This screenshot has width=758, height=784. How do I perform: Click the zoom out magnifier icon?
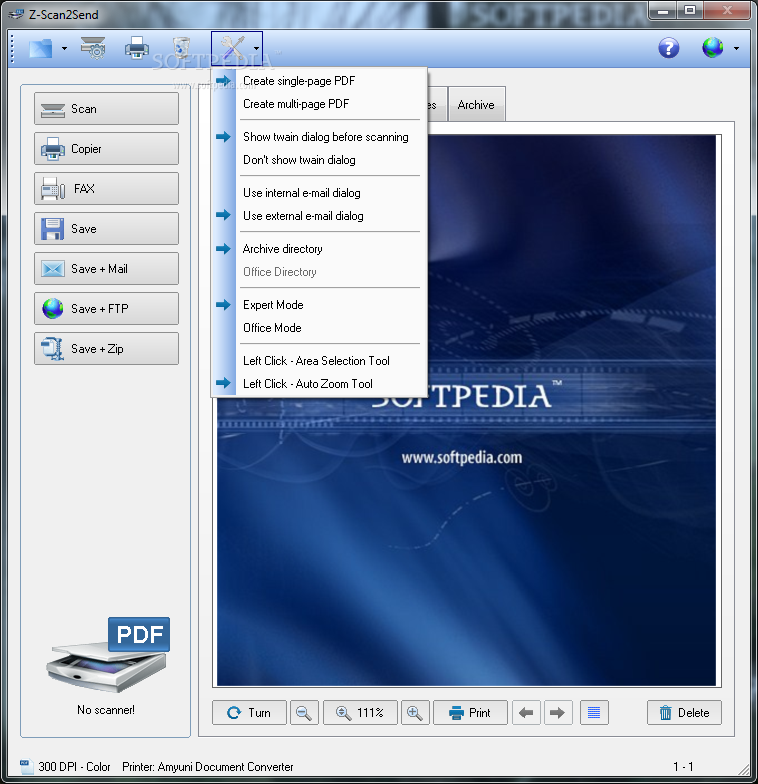point(304,712)
